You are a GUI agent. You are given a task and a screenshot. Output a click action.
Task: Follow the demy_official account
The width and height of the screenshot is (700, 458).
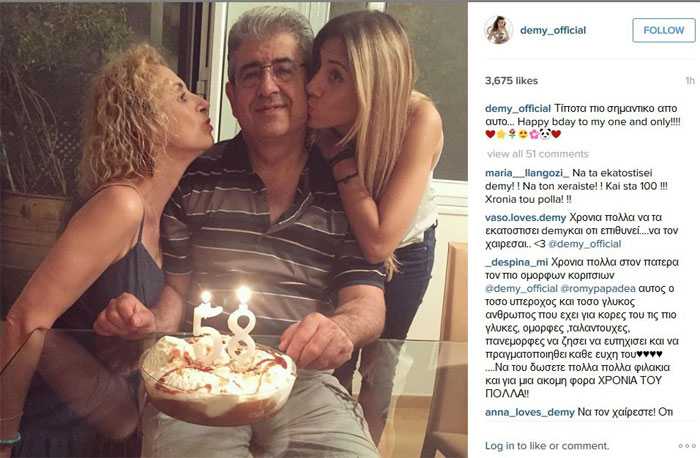(663, 30)
